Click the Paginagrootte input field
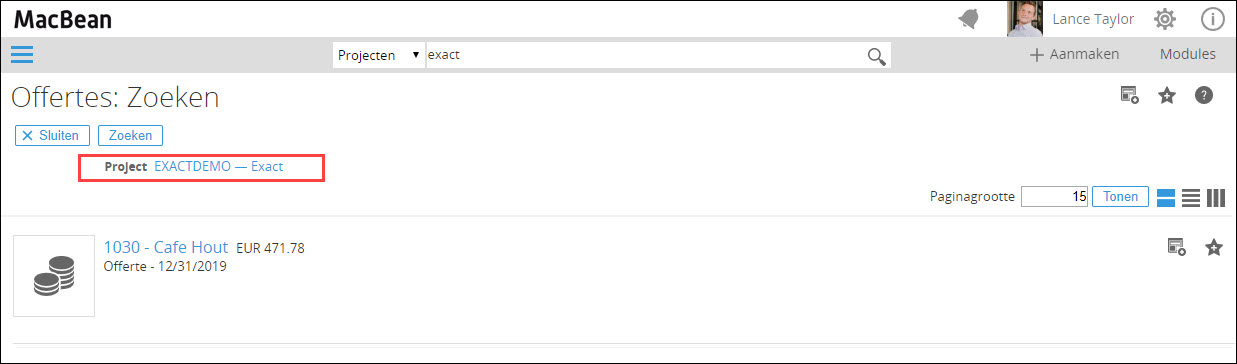The width and height of the screenshot is (1237, 364). [1054, 197]
